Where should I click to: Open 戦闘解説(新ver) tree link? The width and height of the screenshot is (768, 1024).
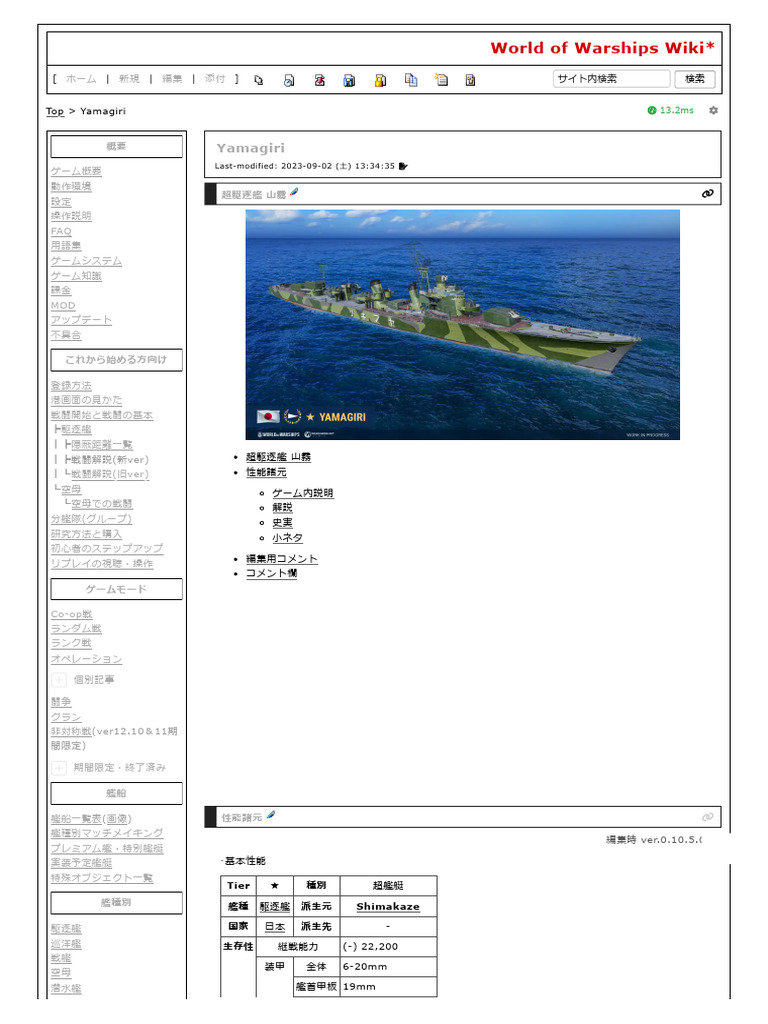tap(110, 460)
